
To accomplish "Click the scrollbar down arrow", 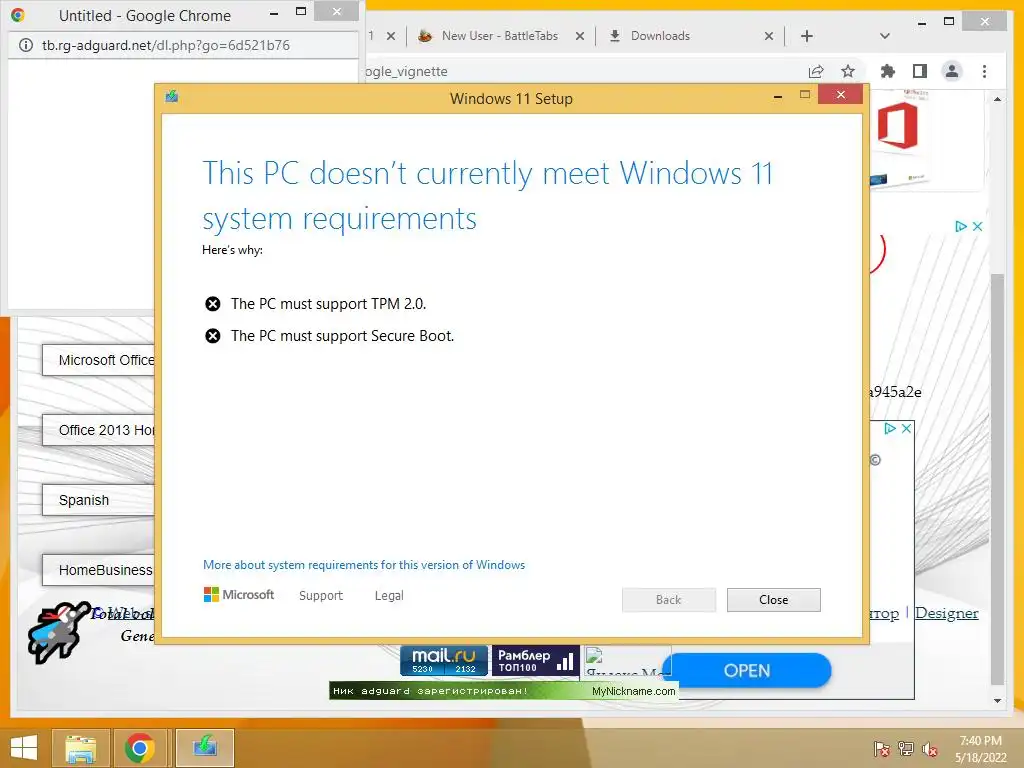I will pyautogui.click(x=997, y=701).
